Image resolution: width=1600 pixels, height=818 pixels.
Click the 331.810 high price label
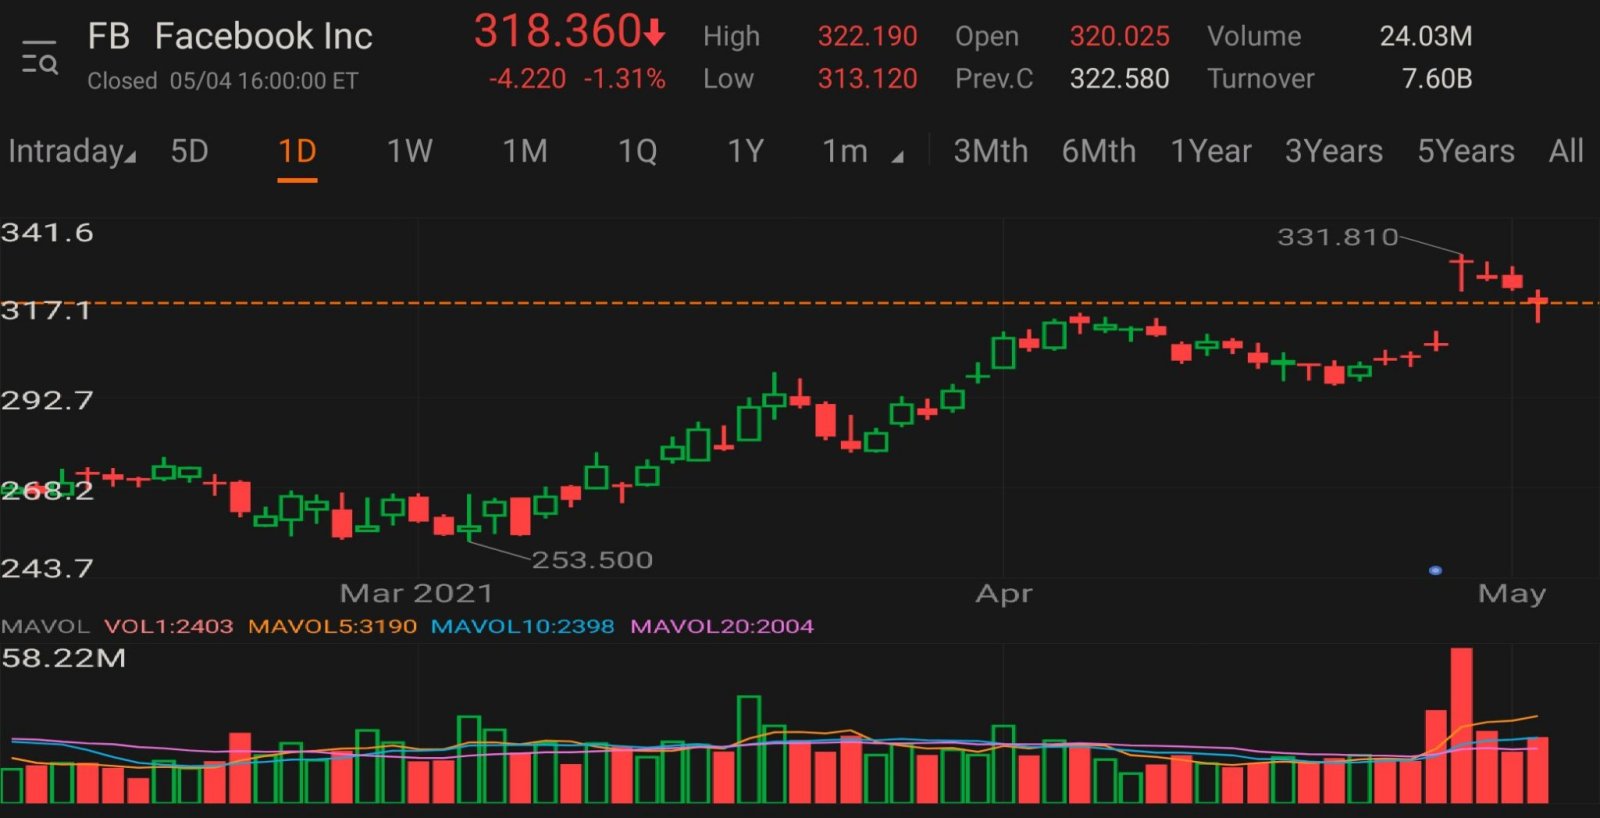1337,237
